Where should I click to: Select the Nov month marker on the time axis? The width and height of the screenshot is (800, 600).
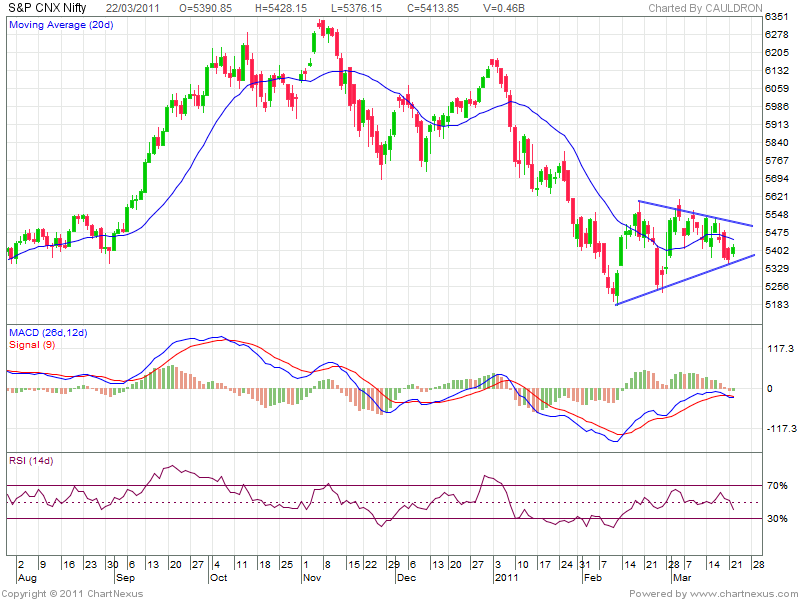(x=312, y=578)
